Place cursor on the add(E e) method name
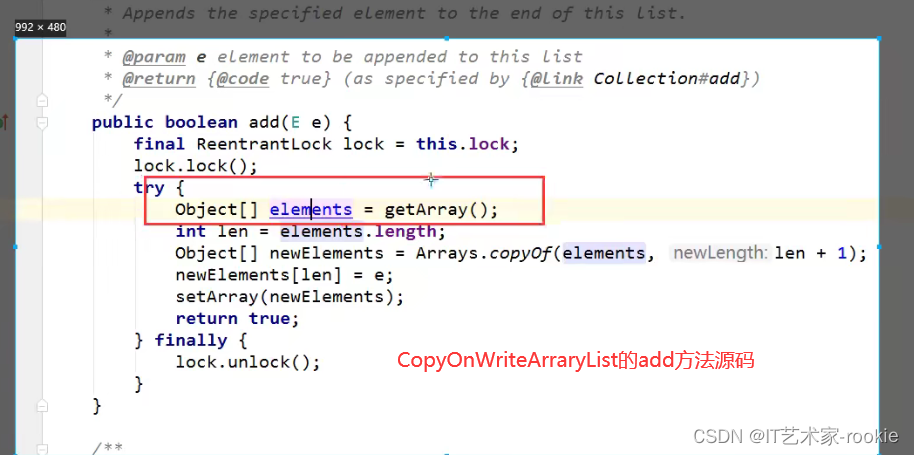Image resolution: width=914 pixels, height=455 pixels. [264, 123]
